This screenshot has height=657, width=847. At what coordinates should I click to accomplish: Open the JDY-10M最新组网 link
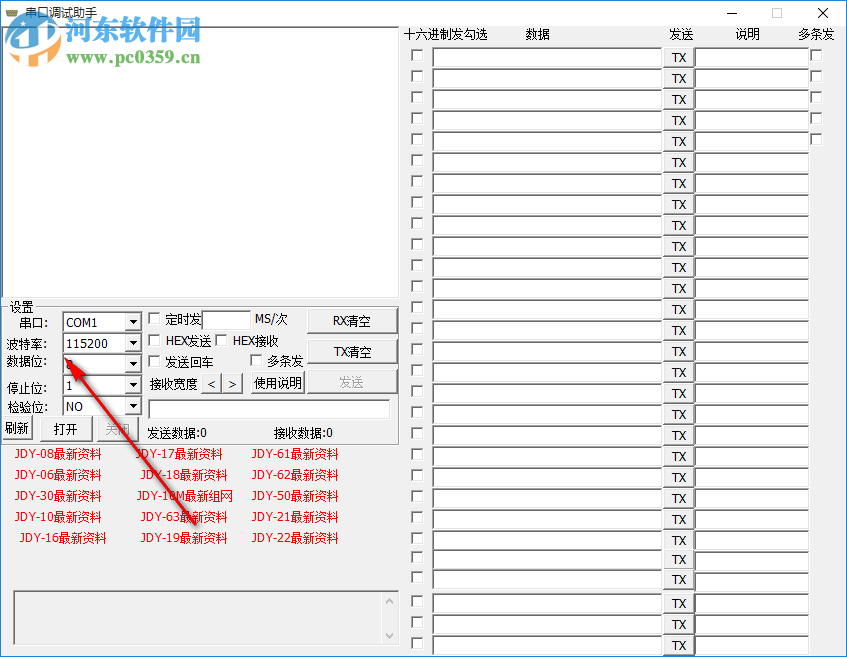tap(185, 496)
